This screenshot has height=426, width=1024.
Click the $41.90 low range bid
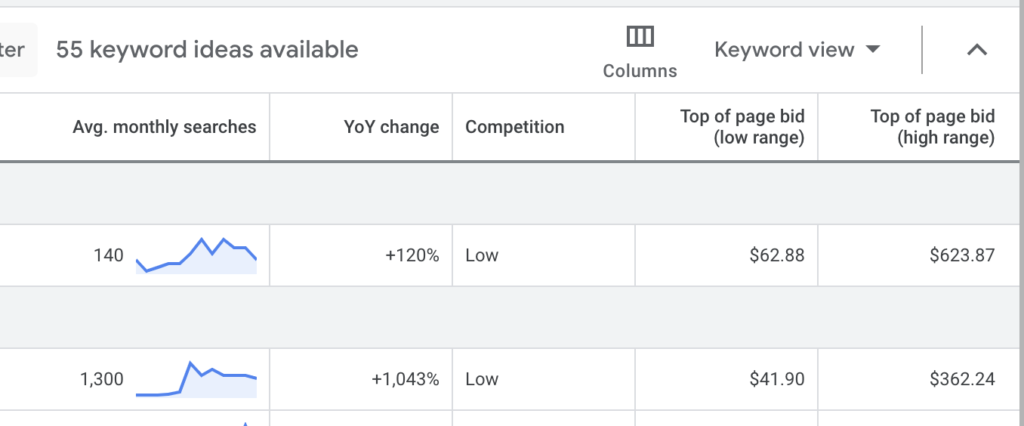[776, 379]
